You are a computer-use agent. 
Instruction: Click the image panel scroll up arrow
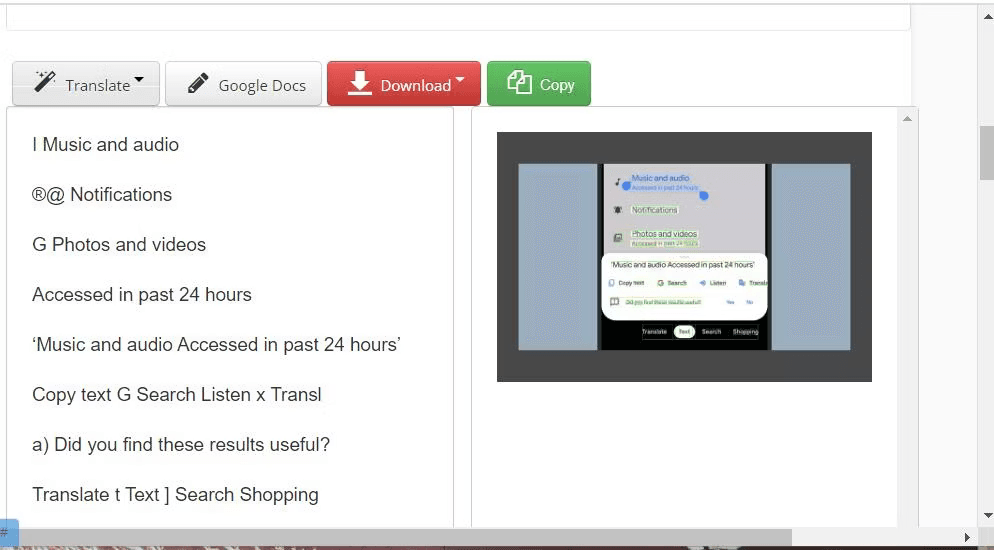click(907, 118)
